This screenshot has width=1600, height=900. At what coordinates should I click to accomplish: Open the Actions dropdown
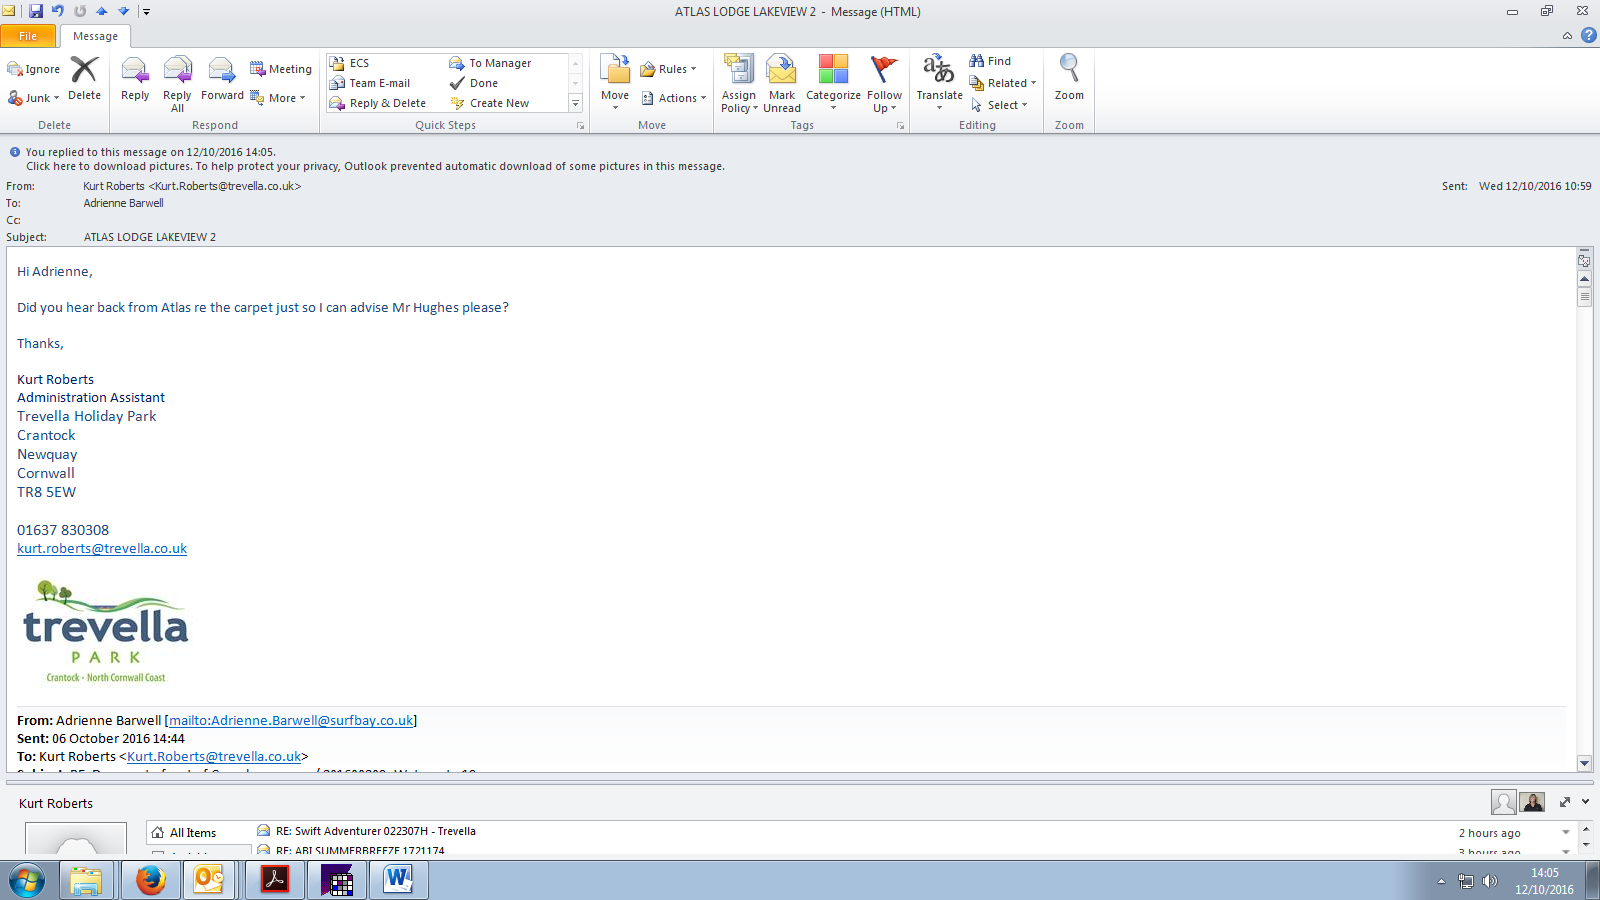[x=674, y=98]
